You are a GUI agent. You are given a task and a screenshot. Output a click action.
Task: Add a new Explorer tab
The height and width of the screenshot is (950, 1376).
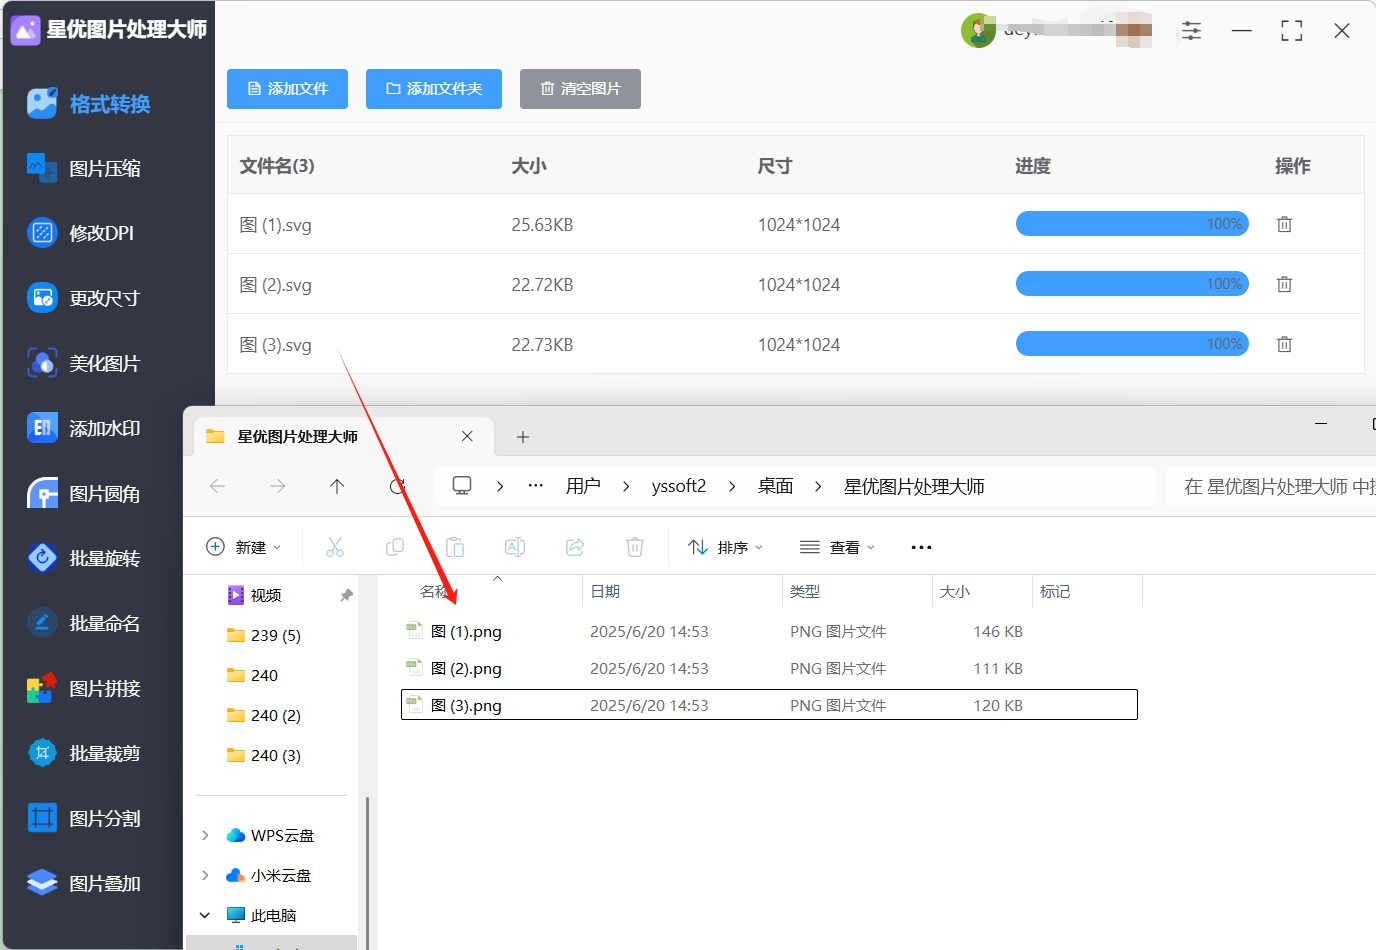point(522,437)
